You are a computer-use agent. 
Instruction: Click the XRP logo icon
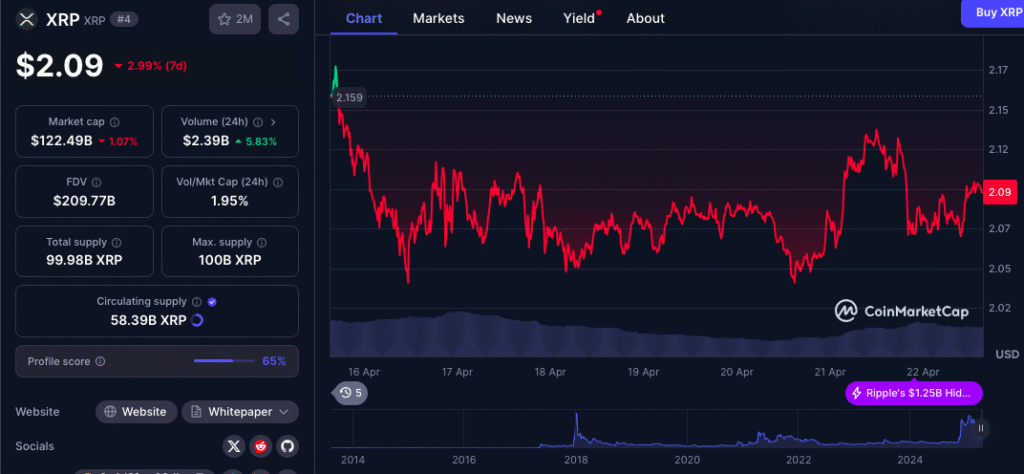(27, 20)
